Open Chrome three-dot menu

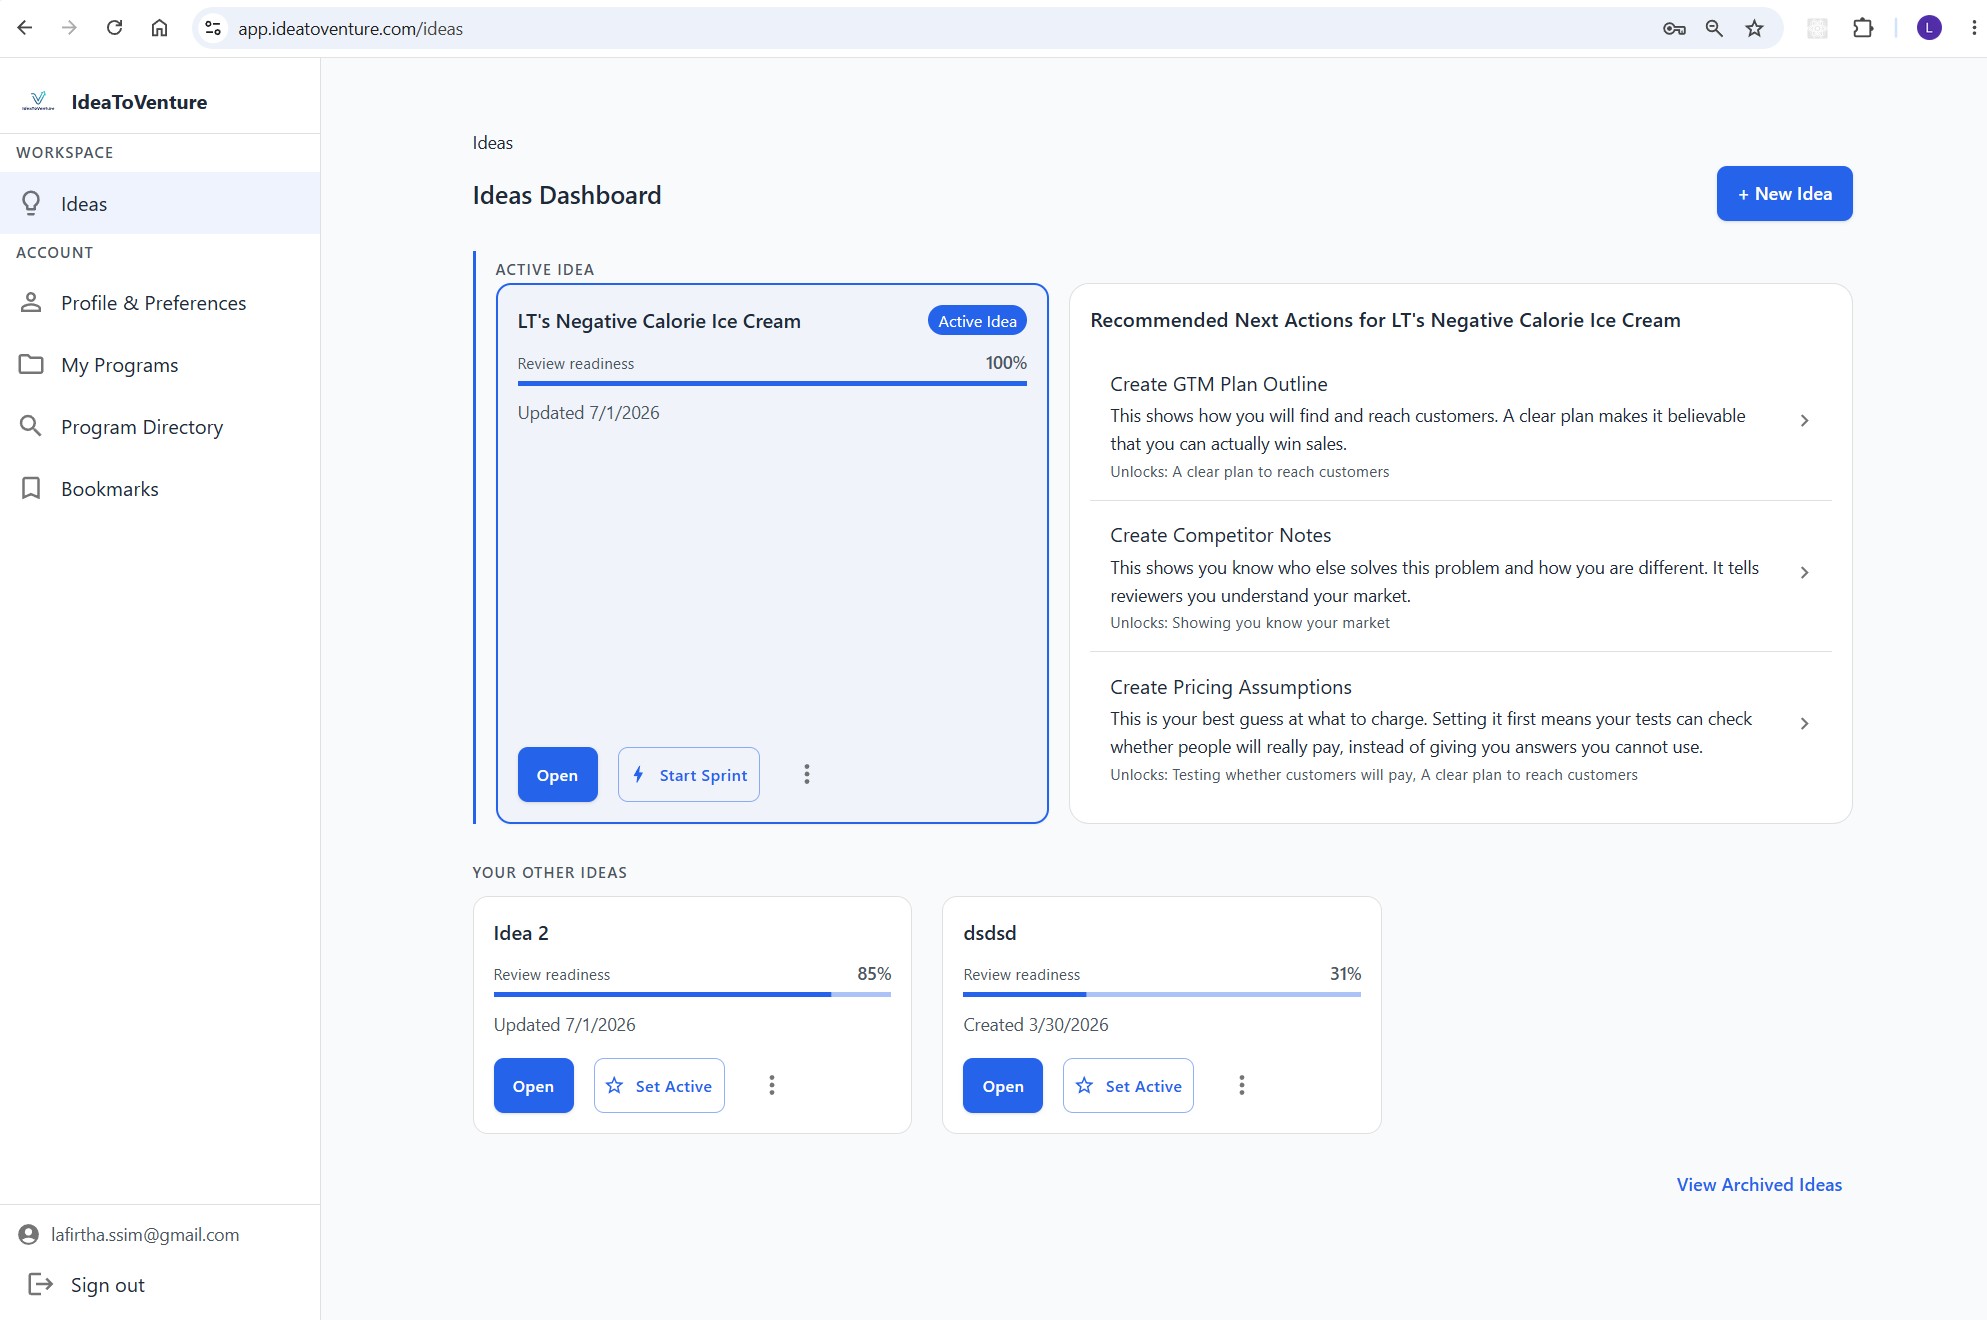pos(1973,28)
